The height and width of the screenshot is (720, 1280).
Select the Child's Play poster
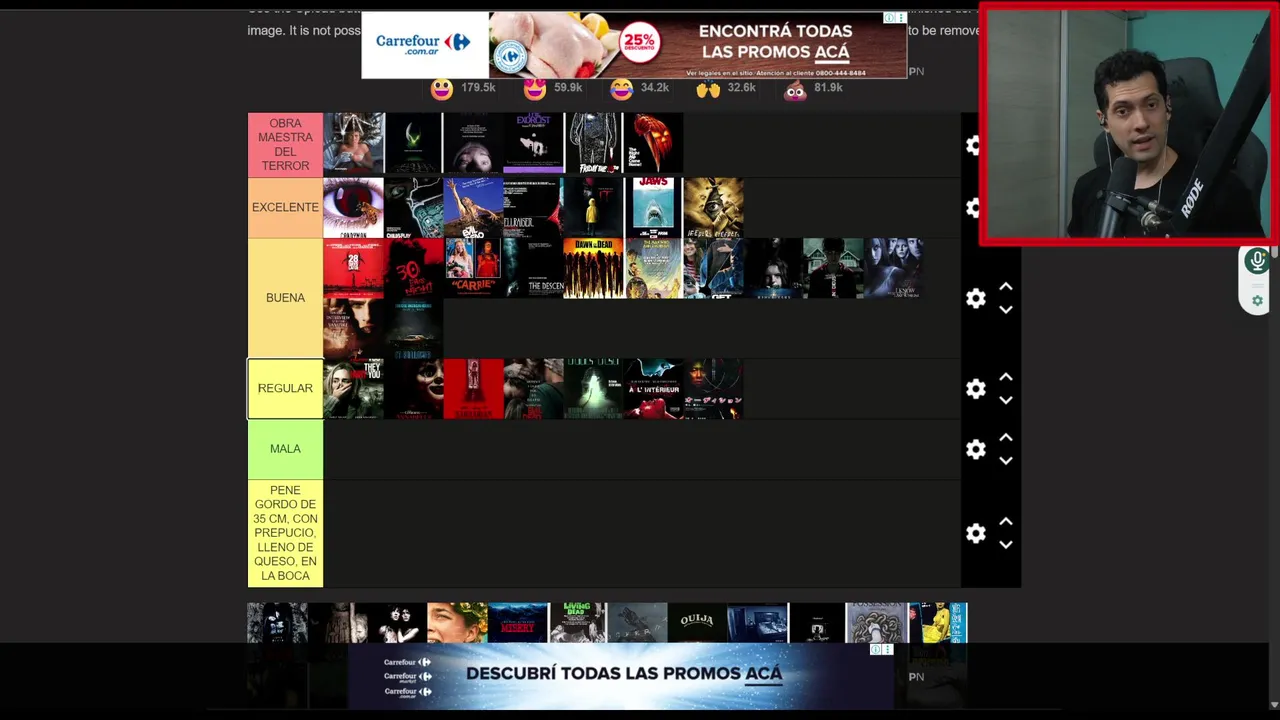coord(413,208)
